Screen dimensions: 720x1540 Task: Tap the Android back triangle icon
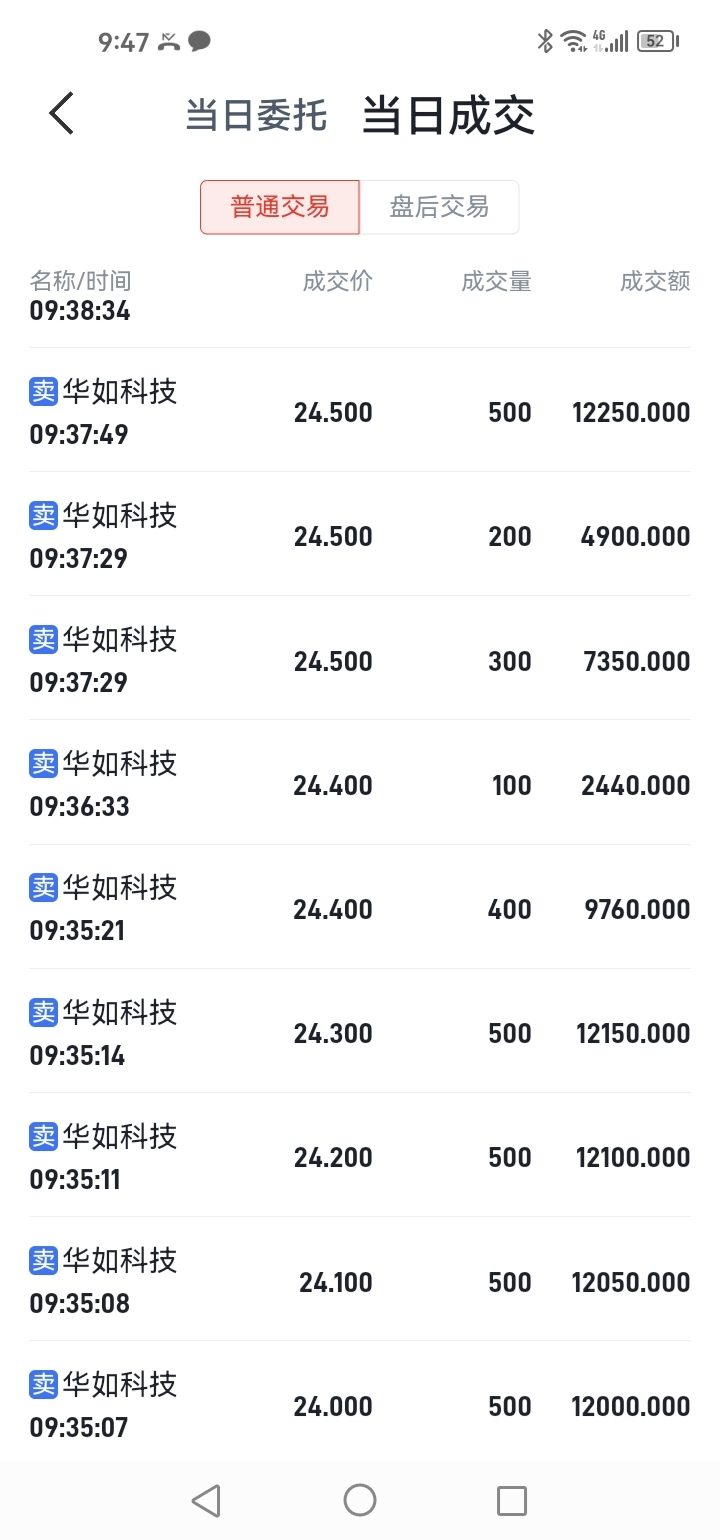point(206,1500)
